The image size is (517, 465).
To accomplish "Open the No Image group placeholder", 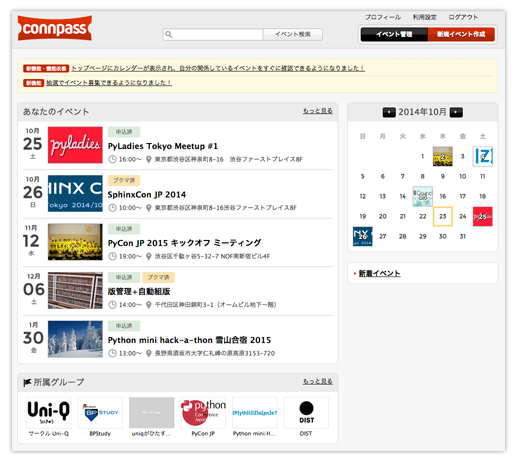I will point(152,413).
